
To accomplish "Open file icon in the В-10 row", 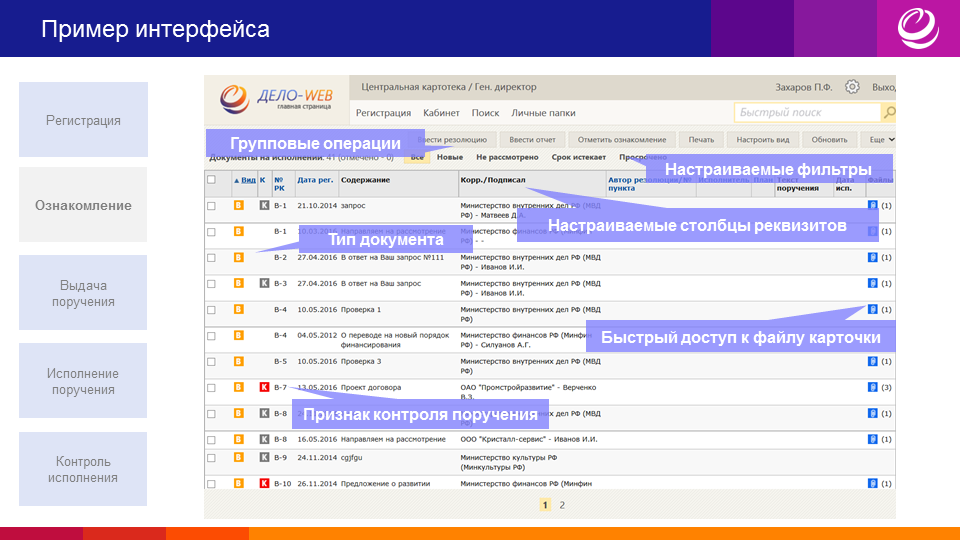I will click(872, 483).
